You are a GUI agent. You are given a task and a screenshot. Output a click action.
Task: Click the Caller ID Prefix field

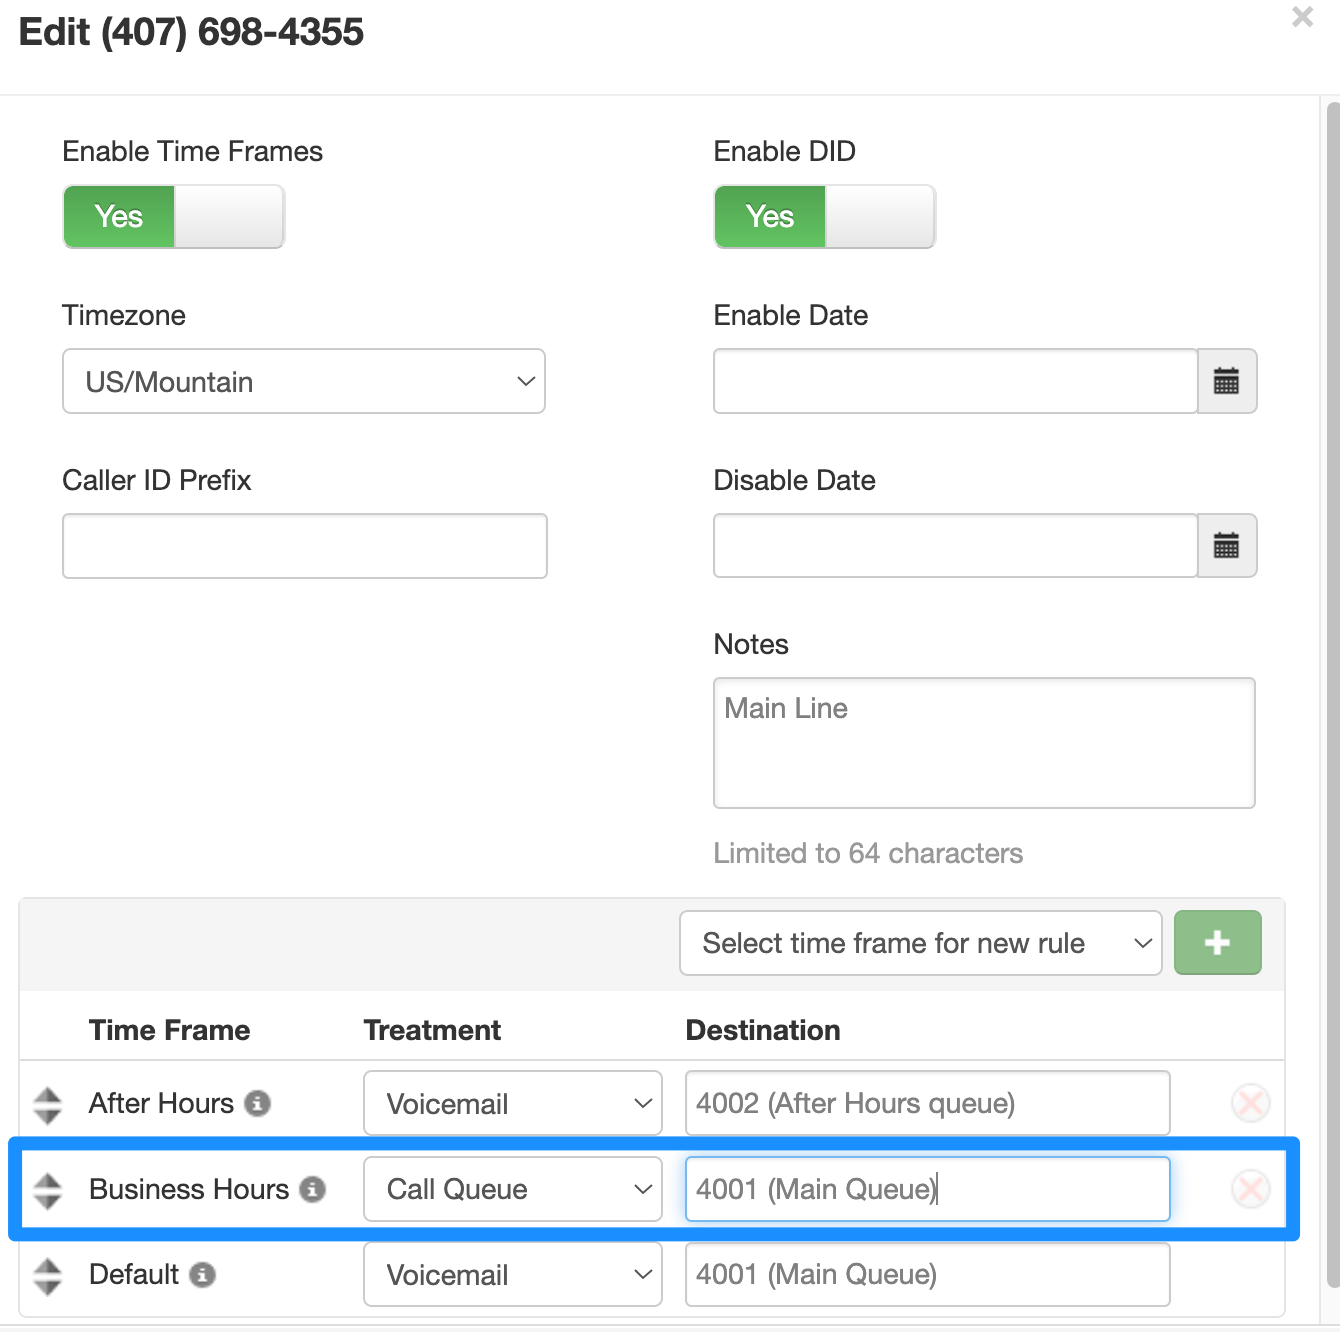pos(304,545)
